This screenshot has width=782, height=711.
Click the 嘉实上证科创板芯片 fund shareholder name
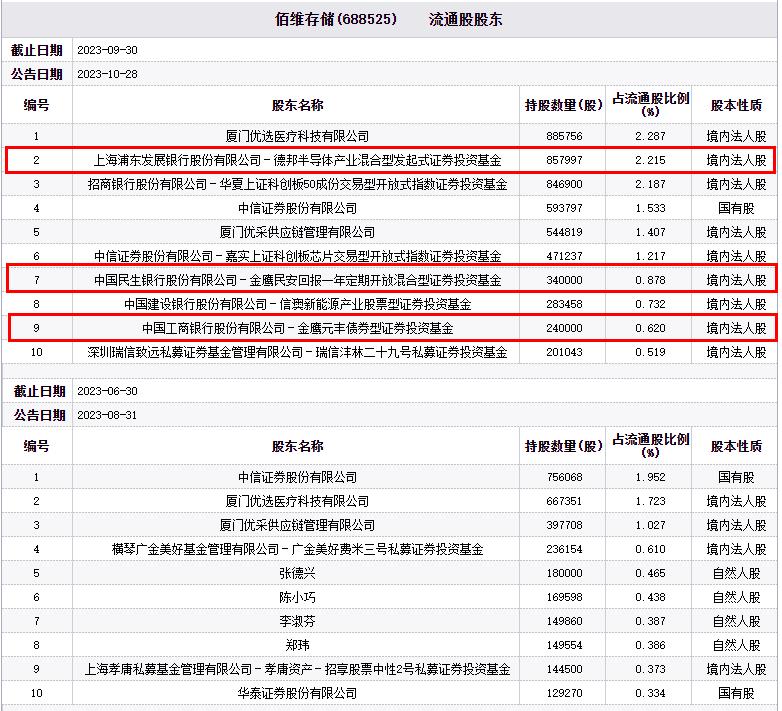click(x=297, y=256)
